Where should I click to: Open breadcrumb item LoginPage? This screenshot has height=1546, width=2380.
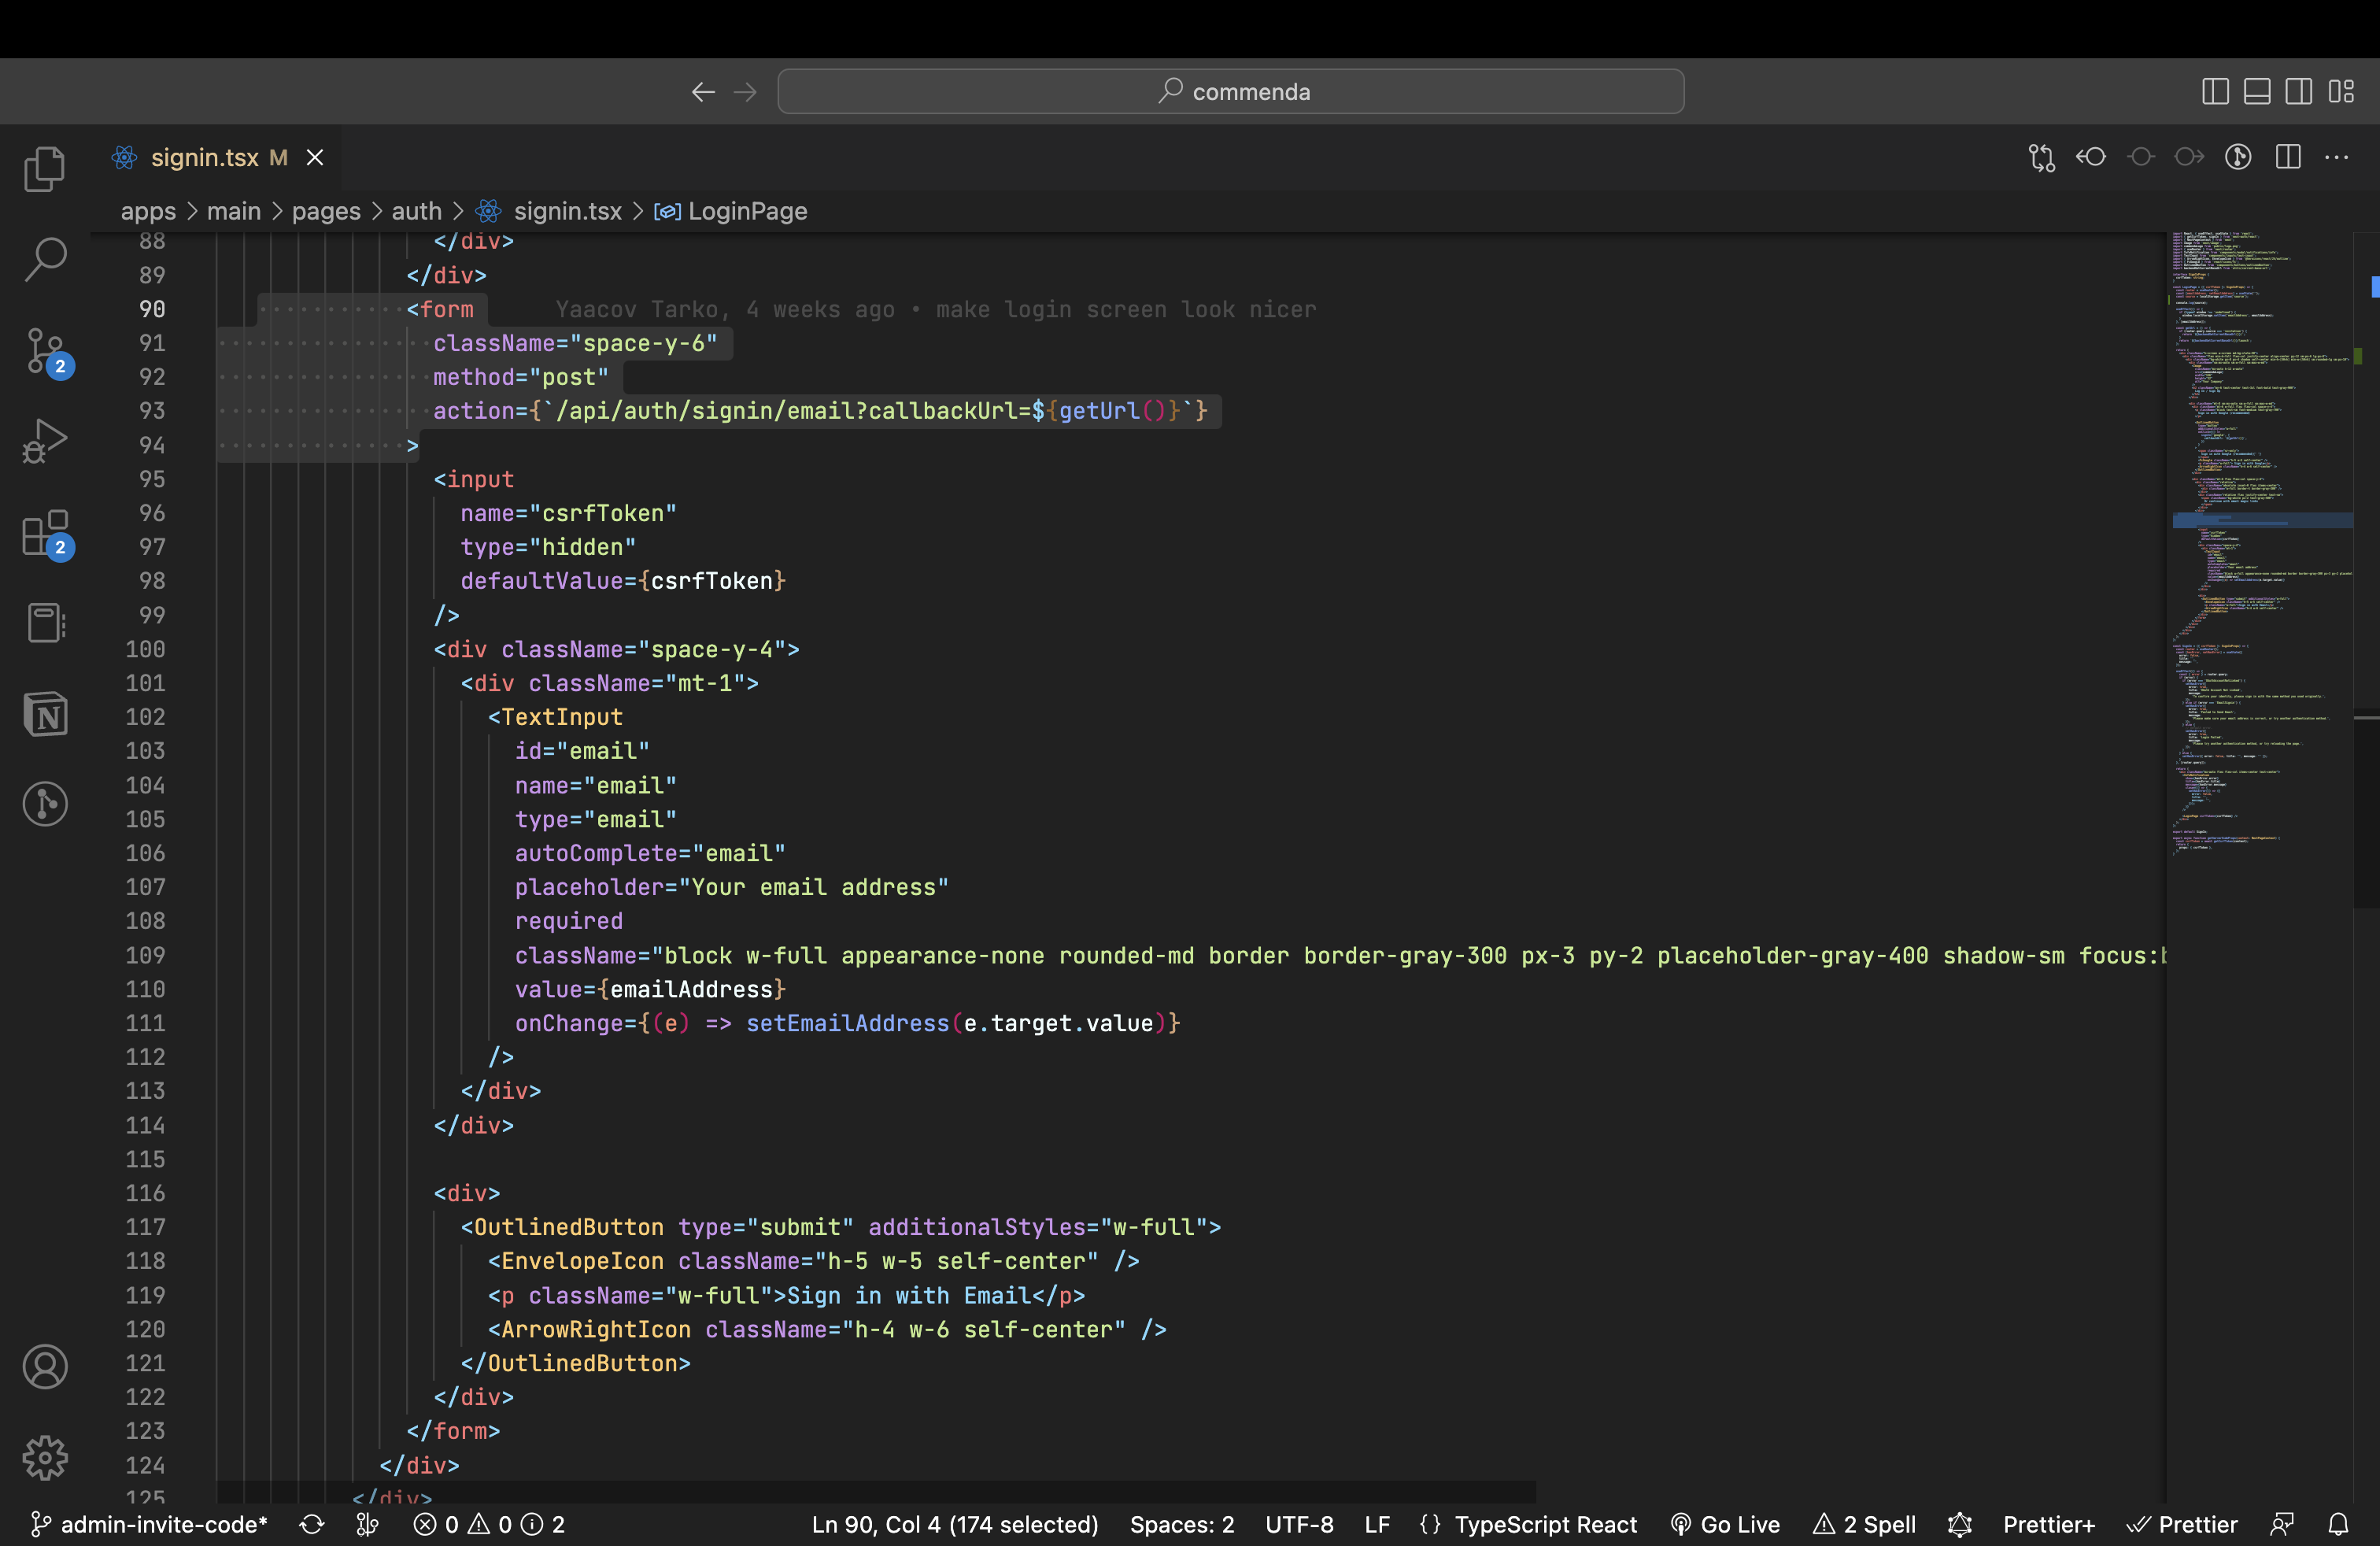point(748,211)
